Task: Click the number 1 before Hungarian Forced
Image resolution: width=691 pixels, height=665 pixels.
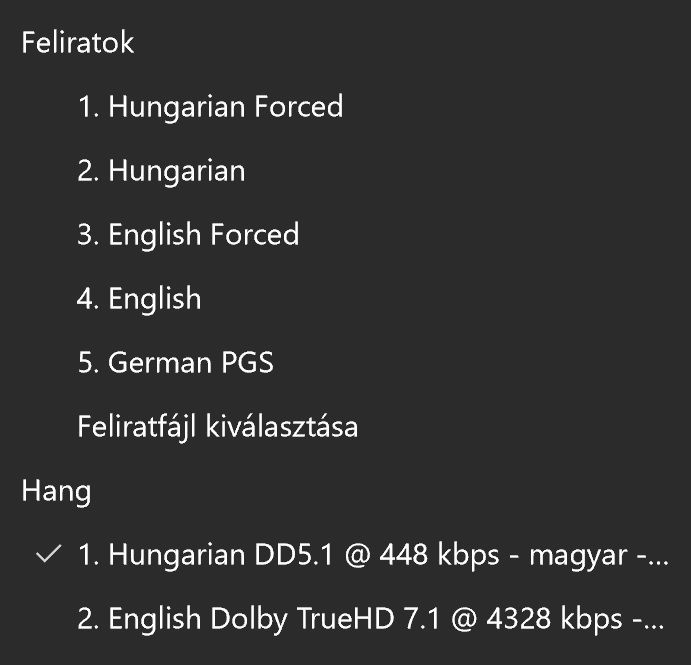Action: coord(86,106)
